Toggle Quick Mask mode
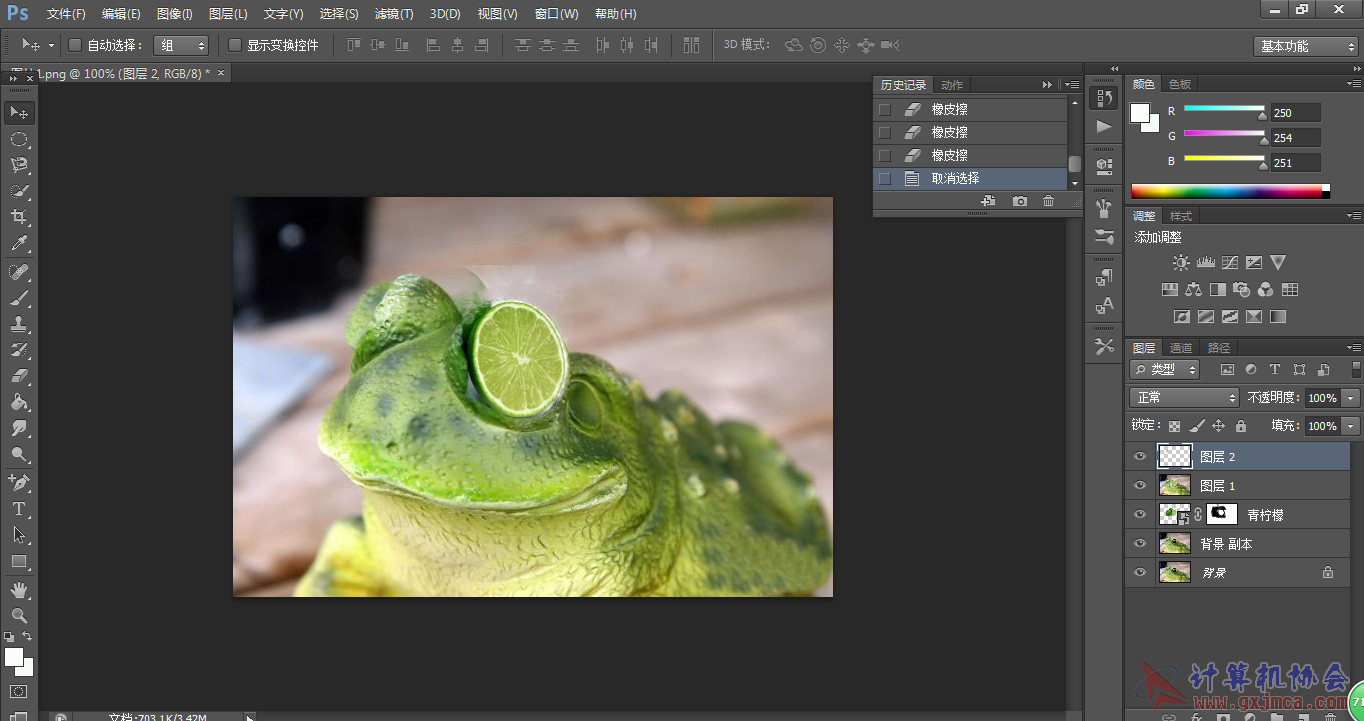Viewport: 1364px width, 721px height. [19, 692]
